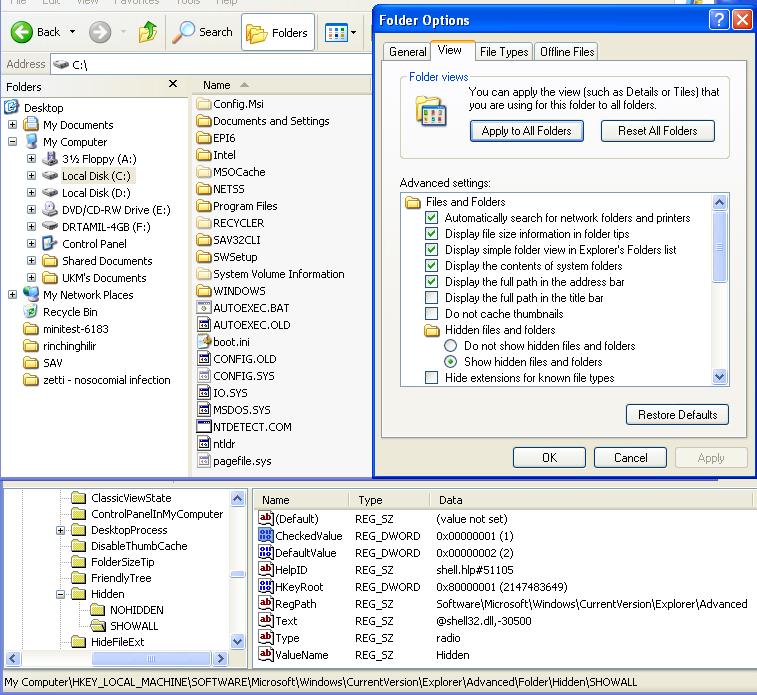Expand My Network Places node
757x695 pixels.
point(13,294)
